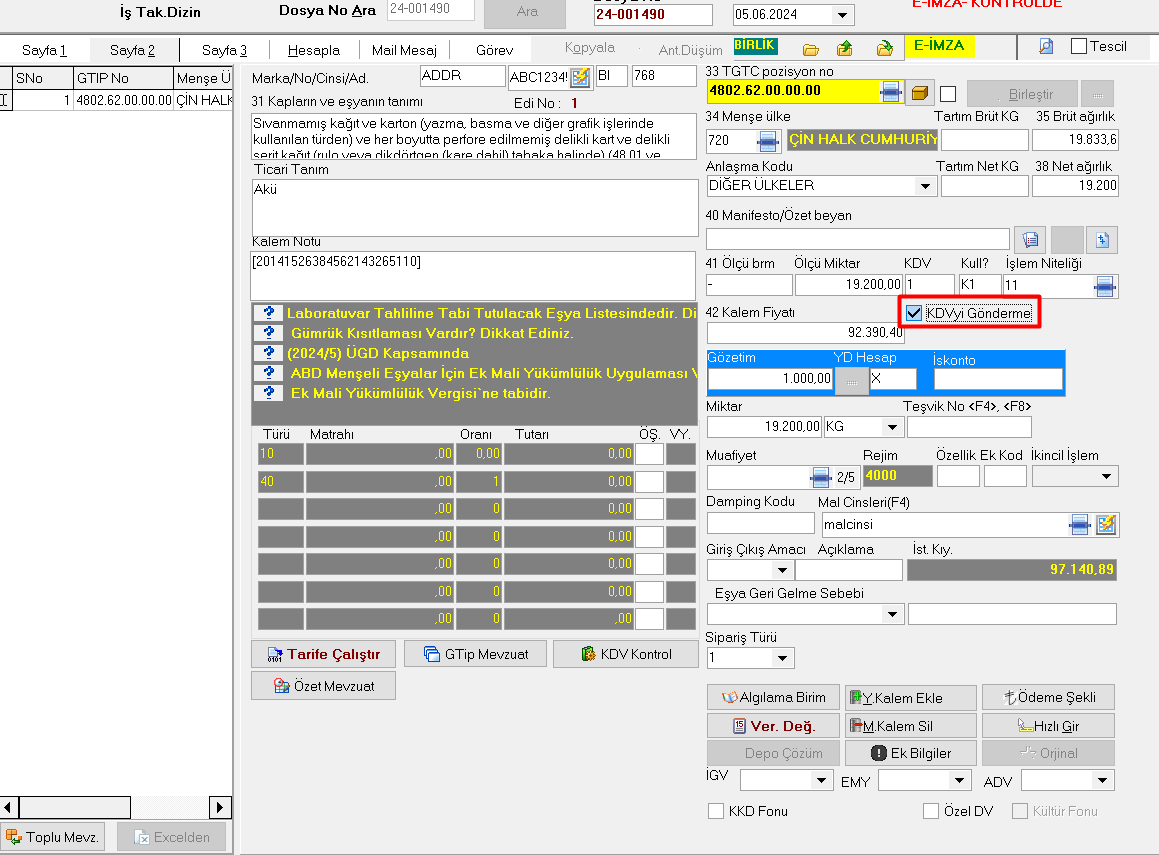Click the Algılama Birim button

[x=773, y=697]
